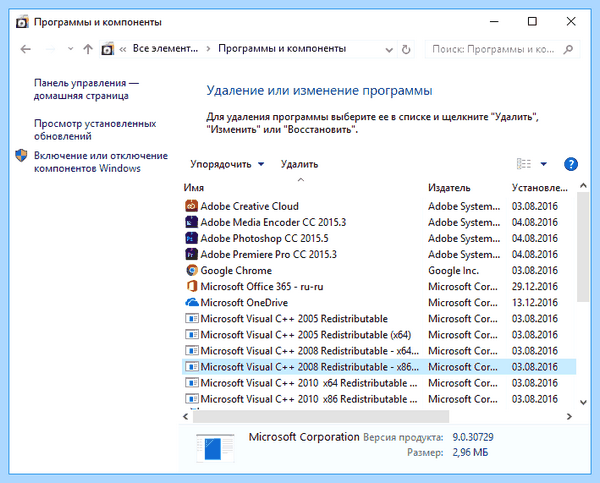The image size is (600, 483).
Task: Click the 13.12.2016 install date cell
Action: point(535,303)
